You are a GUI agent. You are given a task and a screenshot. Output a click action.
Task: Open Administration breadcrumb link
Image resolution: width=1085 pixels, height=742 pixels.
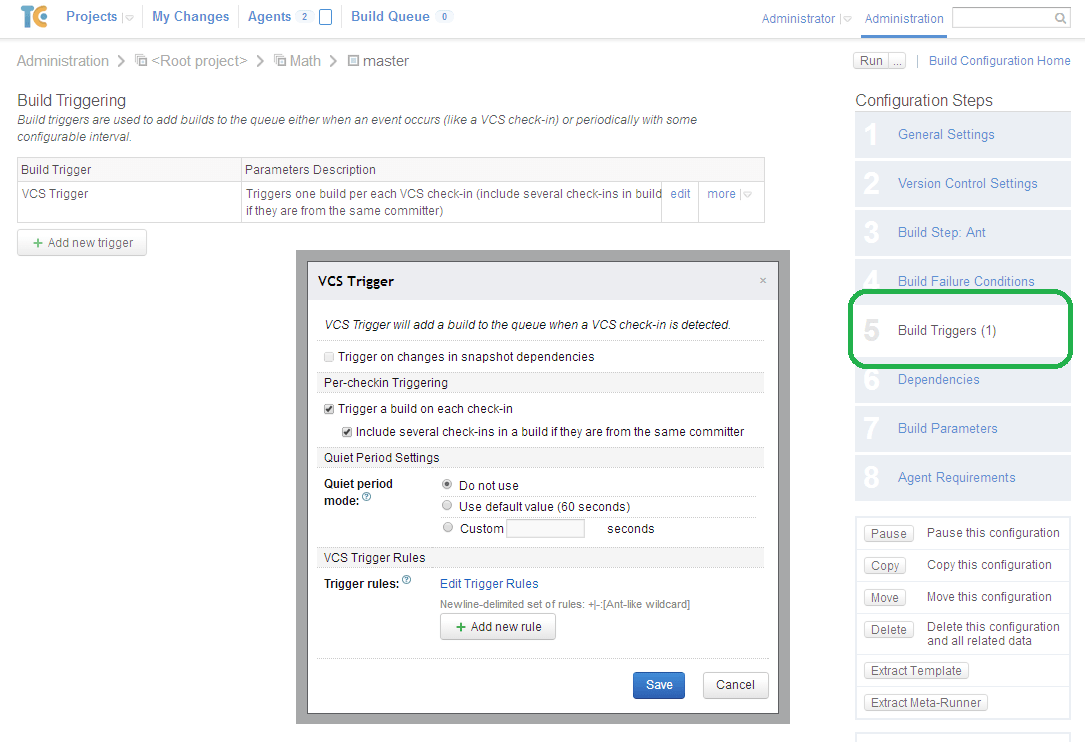[63, 61]
